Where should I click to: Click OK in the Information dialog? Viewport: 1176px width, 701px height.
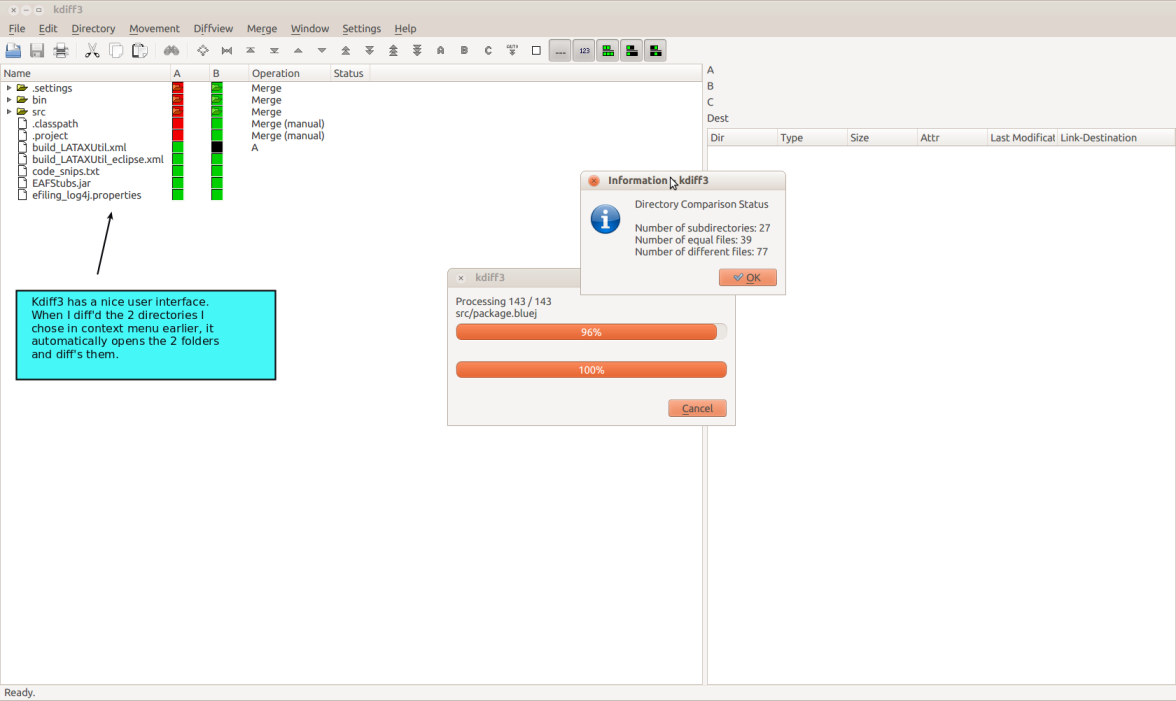(748, 277)
